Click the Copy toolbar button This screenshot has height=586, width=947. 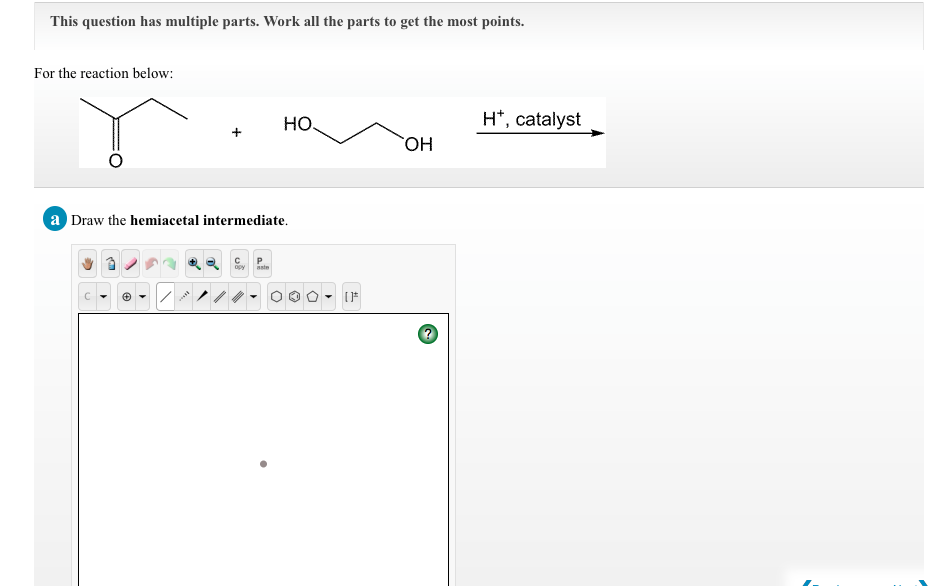click(238, 264)
